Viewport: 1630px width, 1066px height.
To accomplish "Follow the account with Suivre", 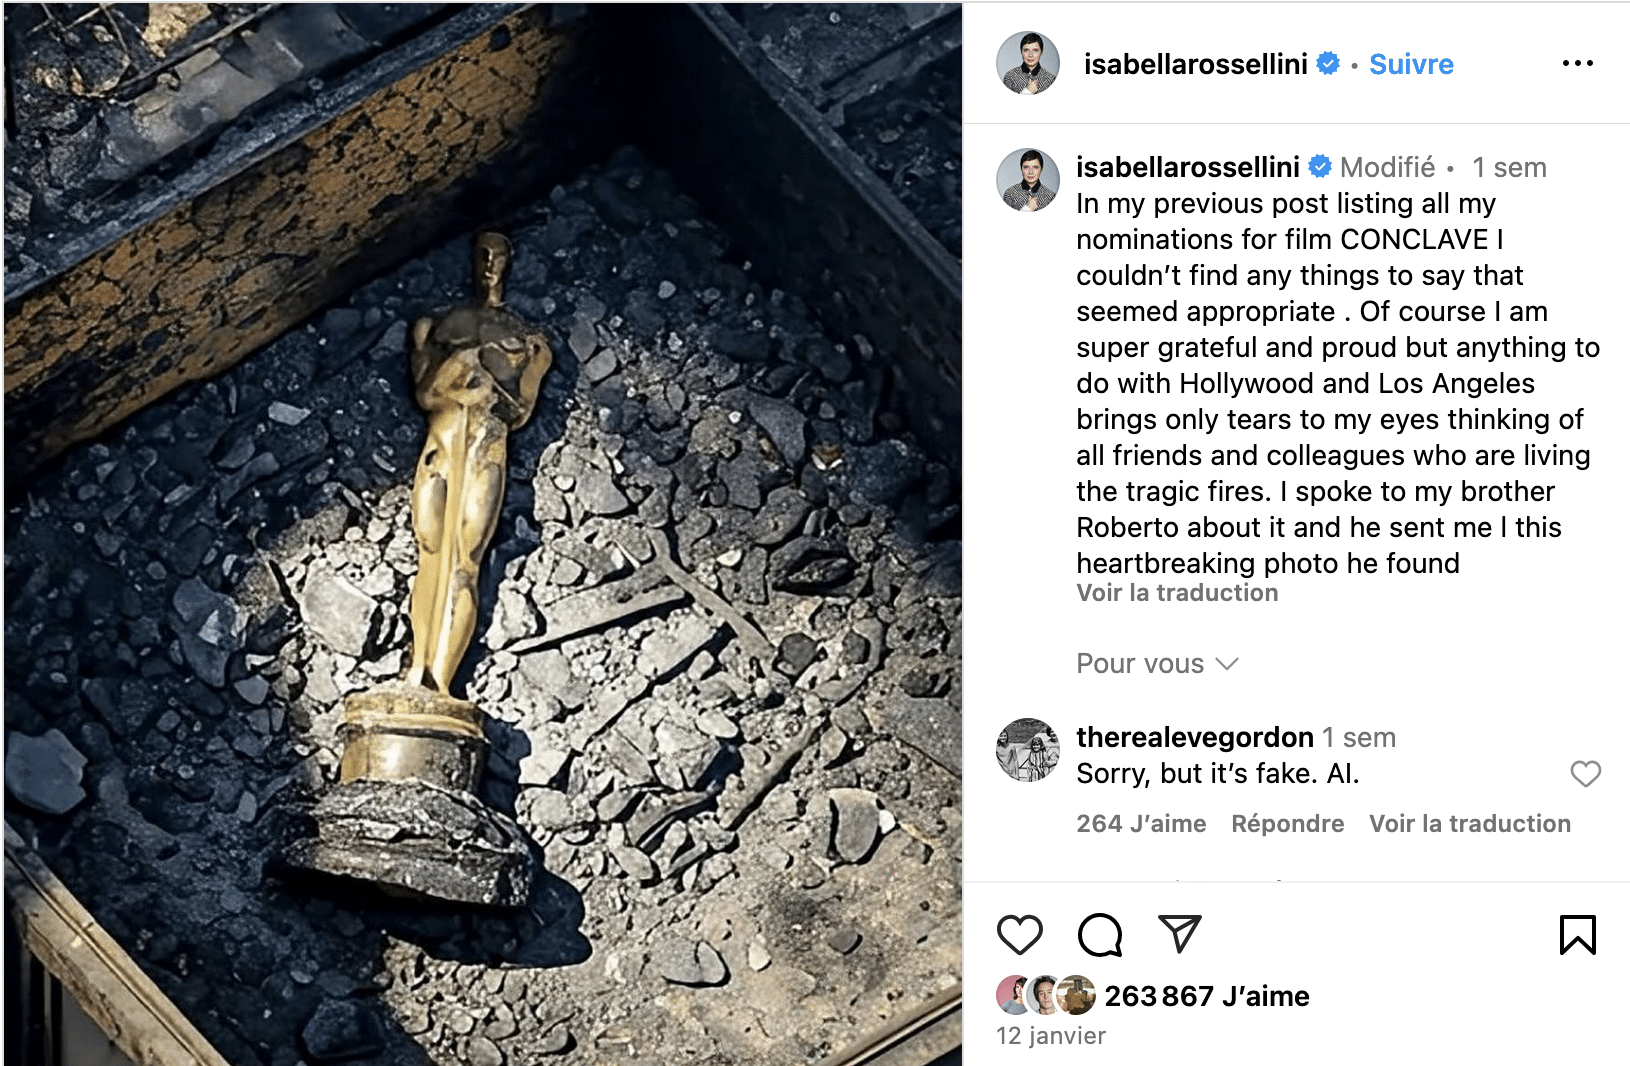I will tap(1411, 64).
